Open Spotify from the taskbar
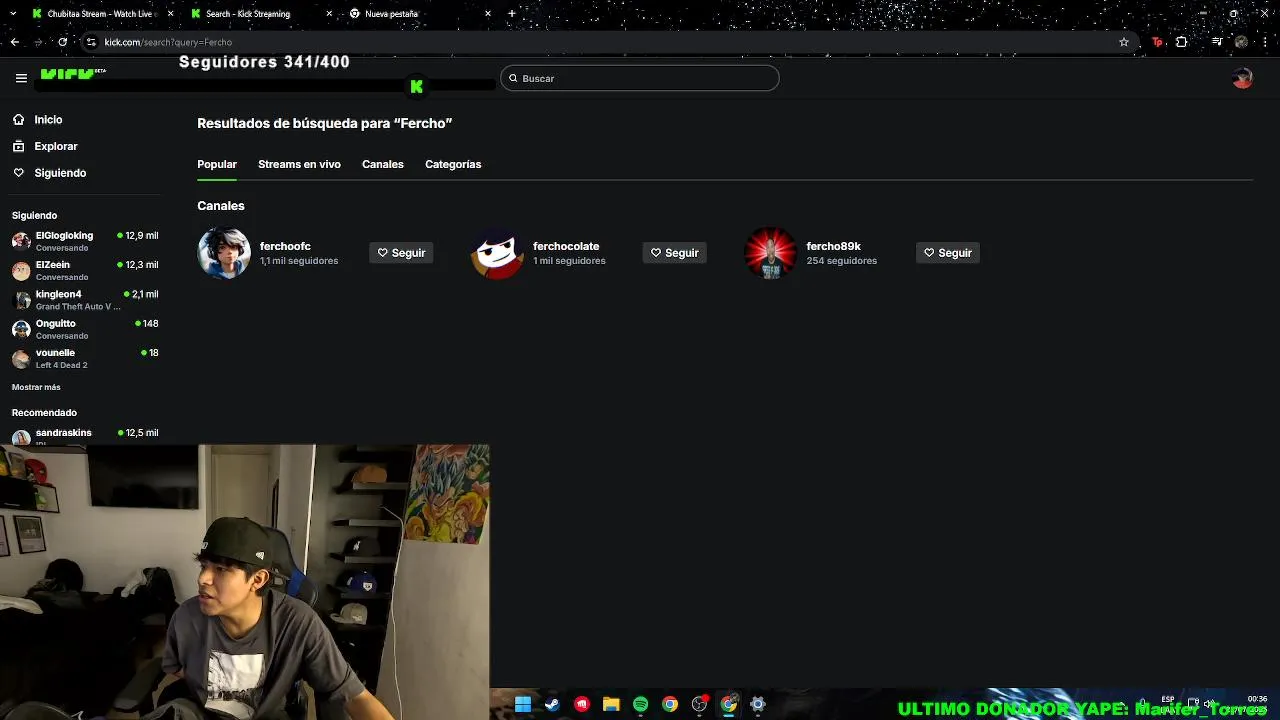This screenshot has height=720, width=1280. point(640,705)
